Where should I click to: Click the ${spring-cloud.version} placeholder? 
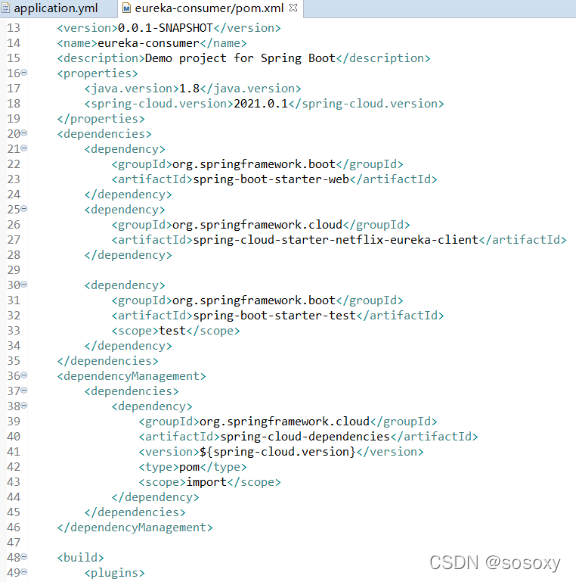278,452
